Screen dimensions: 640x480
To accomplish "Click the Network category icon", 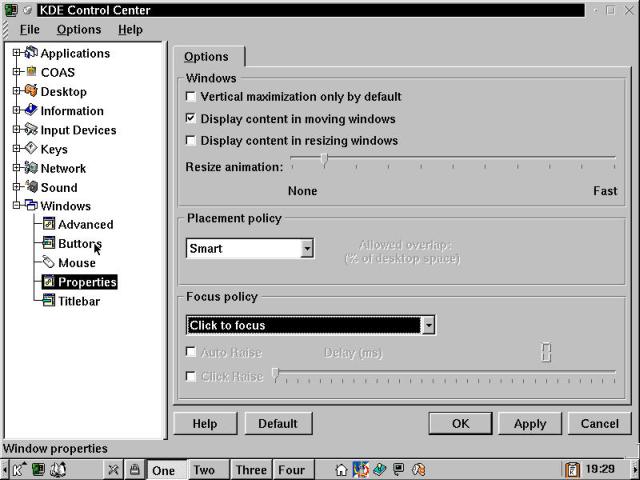I will [31, 168].
